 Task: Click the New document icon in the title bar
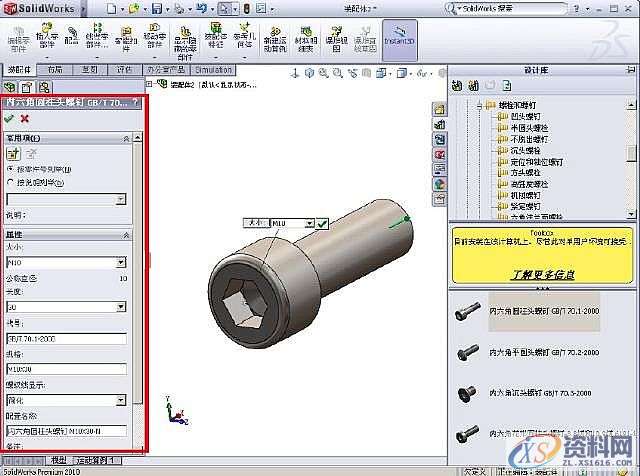[111, 9]
